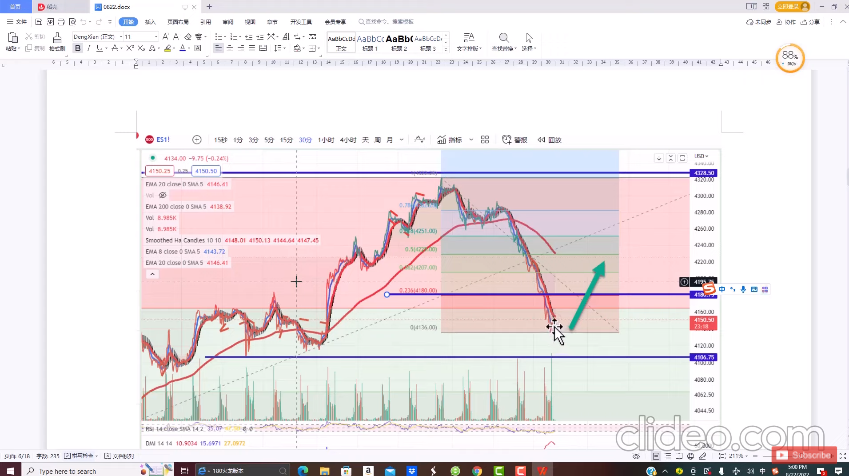The image size is (849, 476).
Task: Toggle subscript formatting
Action: [x=141, y=48]
